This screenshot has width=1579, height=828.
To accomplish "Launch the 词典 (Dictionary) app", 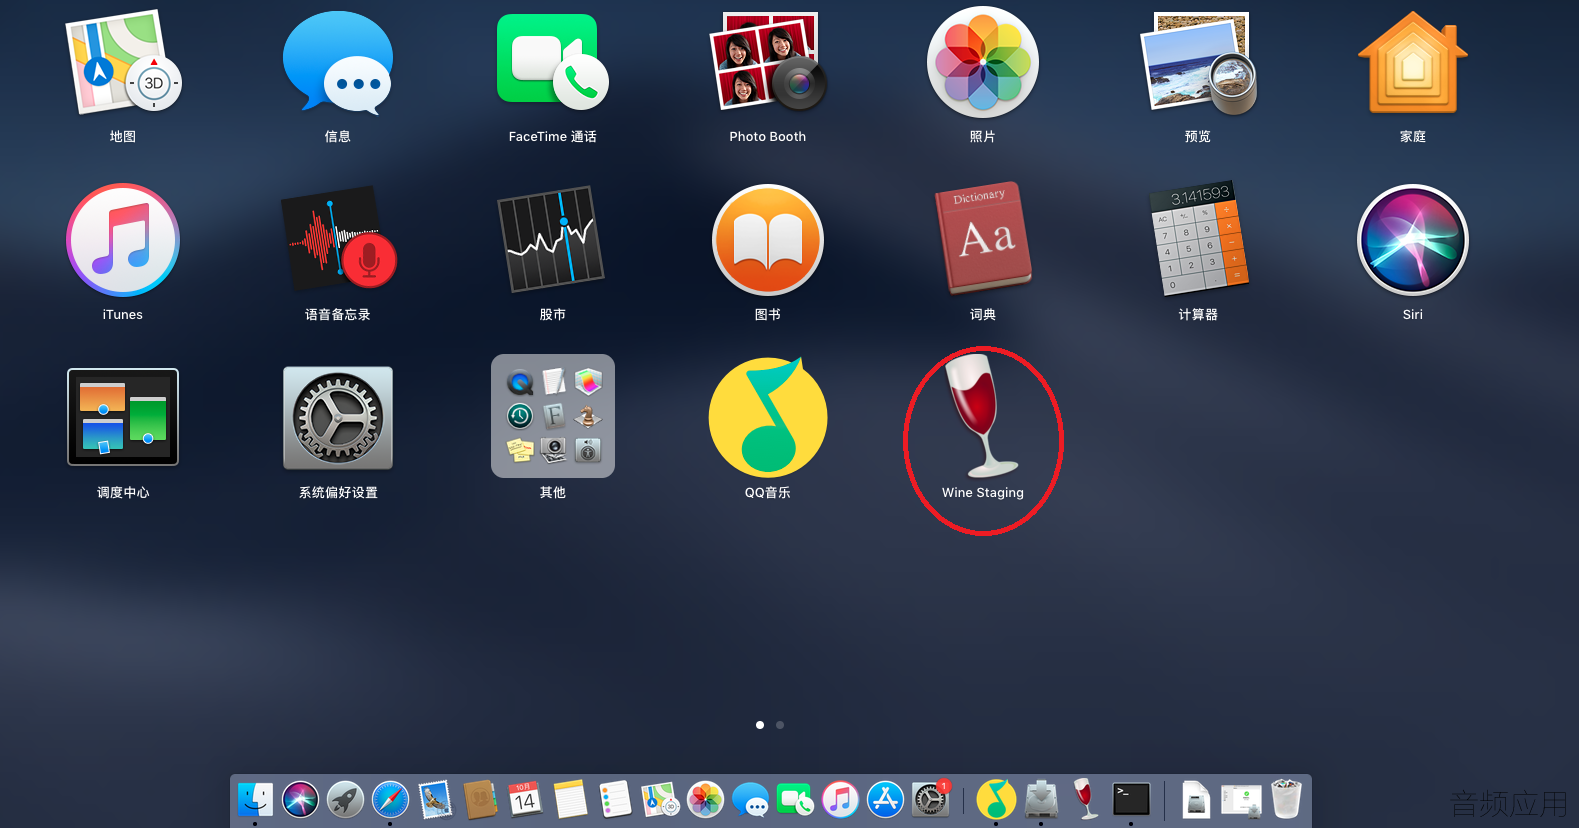I will point(983,238).
